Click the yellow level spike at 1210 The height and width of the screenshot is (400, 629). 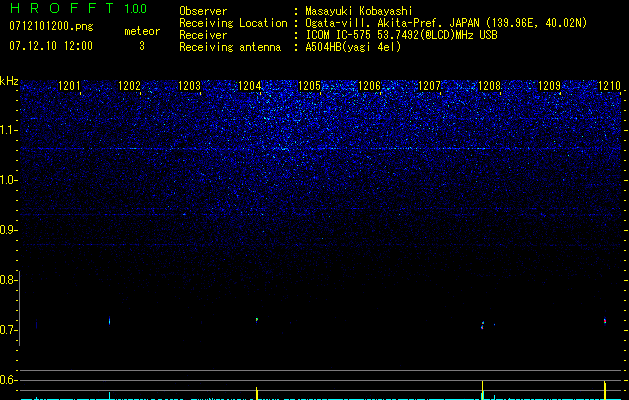[605, 390]
